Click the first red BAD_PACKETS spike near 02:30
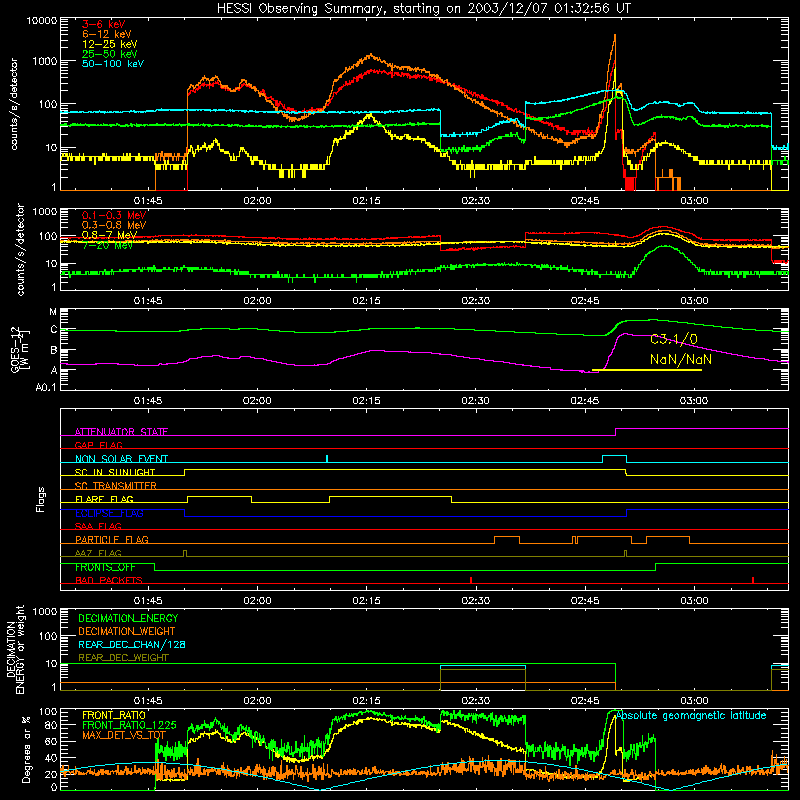 [x=471, y=580]
